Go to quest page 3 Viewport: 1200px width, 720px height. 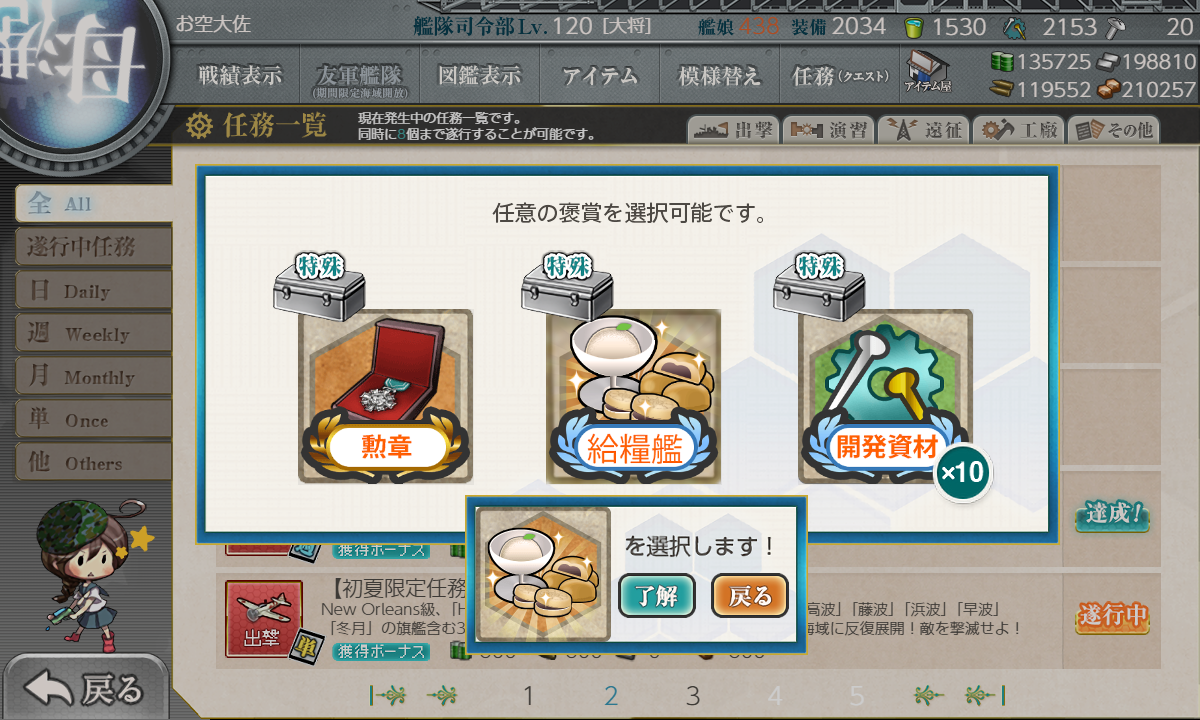692,696
